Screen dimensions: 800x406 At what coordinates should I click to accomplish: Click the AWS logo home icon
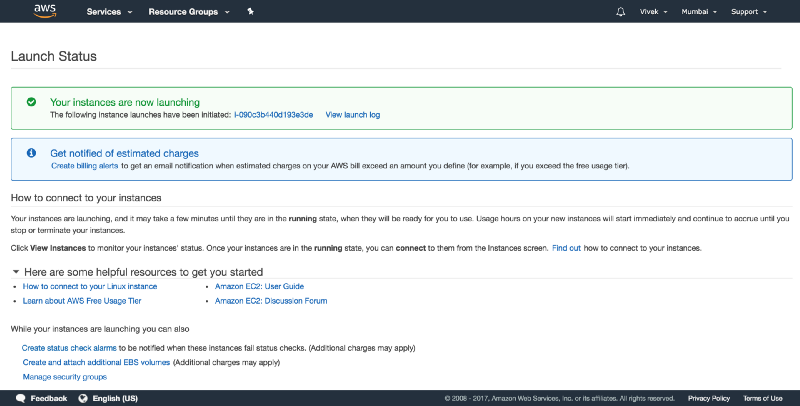coord(45,11)
